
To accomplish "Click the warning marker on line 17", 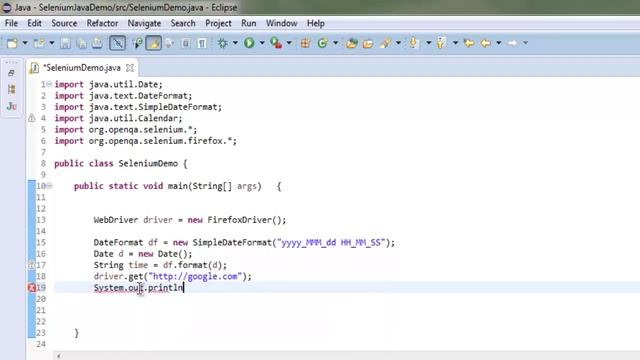I will 31,265.
